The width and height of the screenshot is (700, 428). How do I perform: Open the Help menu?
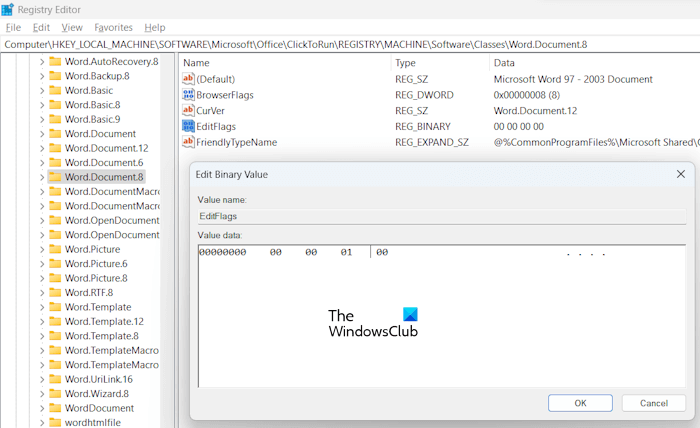tap(154, 28)
